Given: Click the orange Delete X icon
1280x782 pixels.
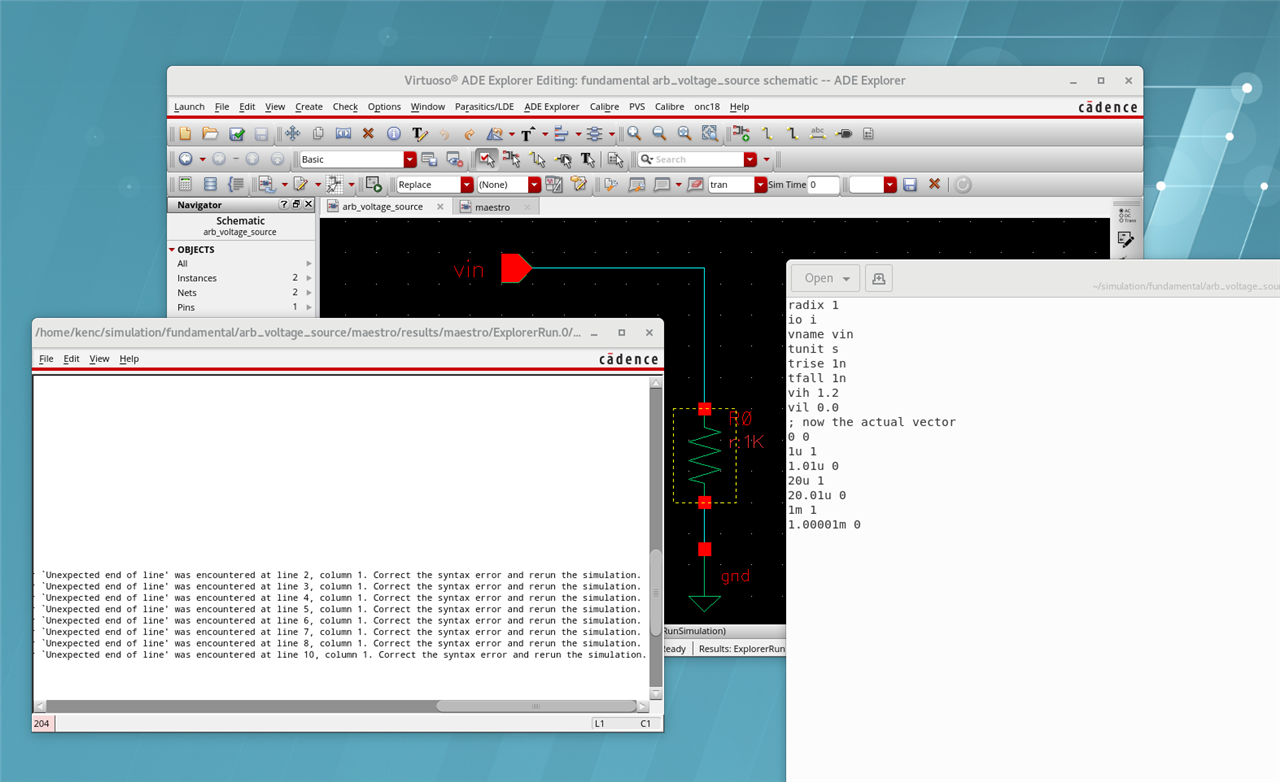Looking at the screenshot, I should pyautogui.click(x=368, y=133).
